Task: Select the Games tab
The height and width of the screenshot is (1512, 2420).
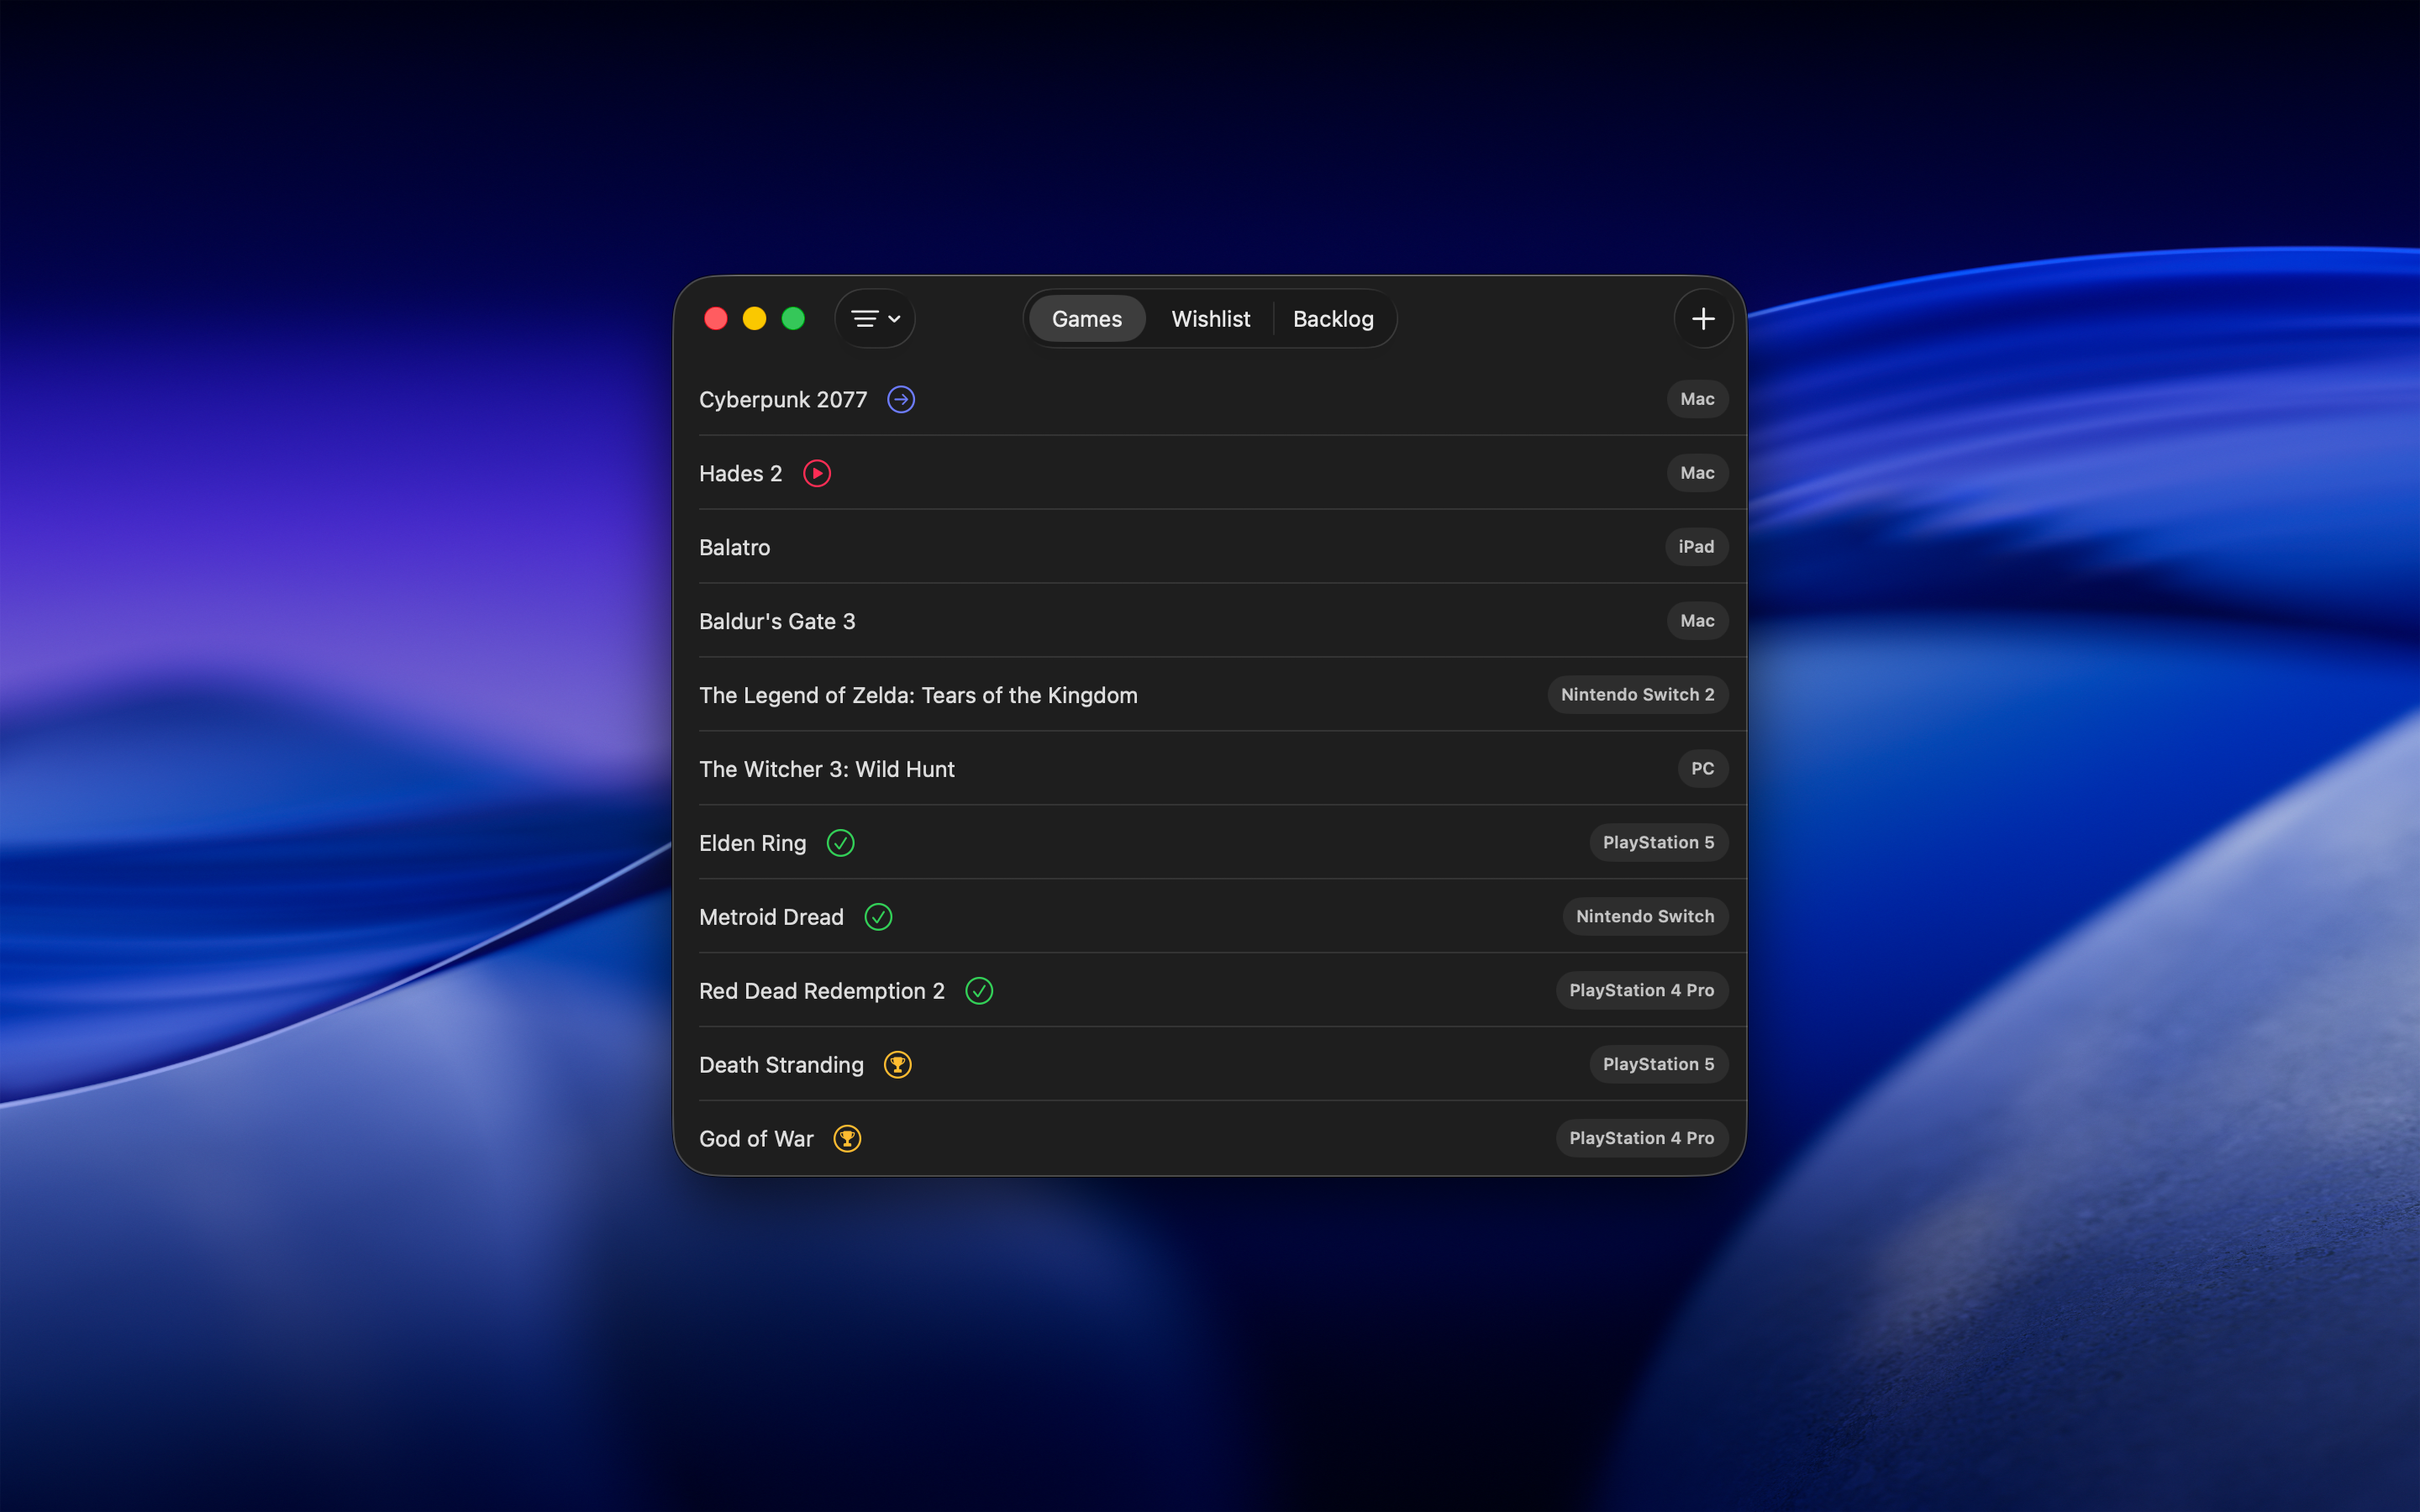Action: (1086, 319)
